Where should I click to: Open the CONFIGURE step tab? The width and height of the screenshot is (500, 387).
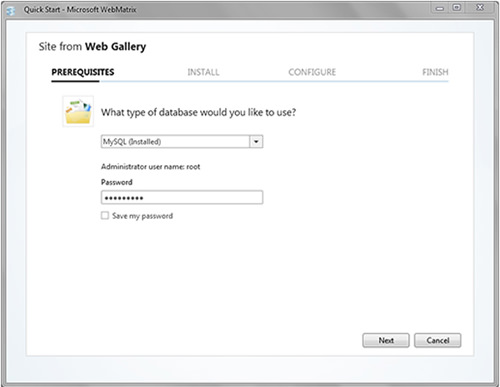tap(312, 72)
